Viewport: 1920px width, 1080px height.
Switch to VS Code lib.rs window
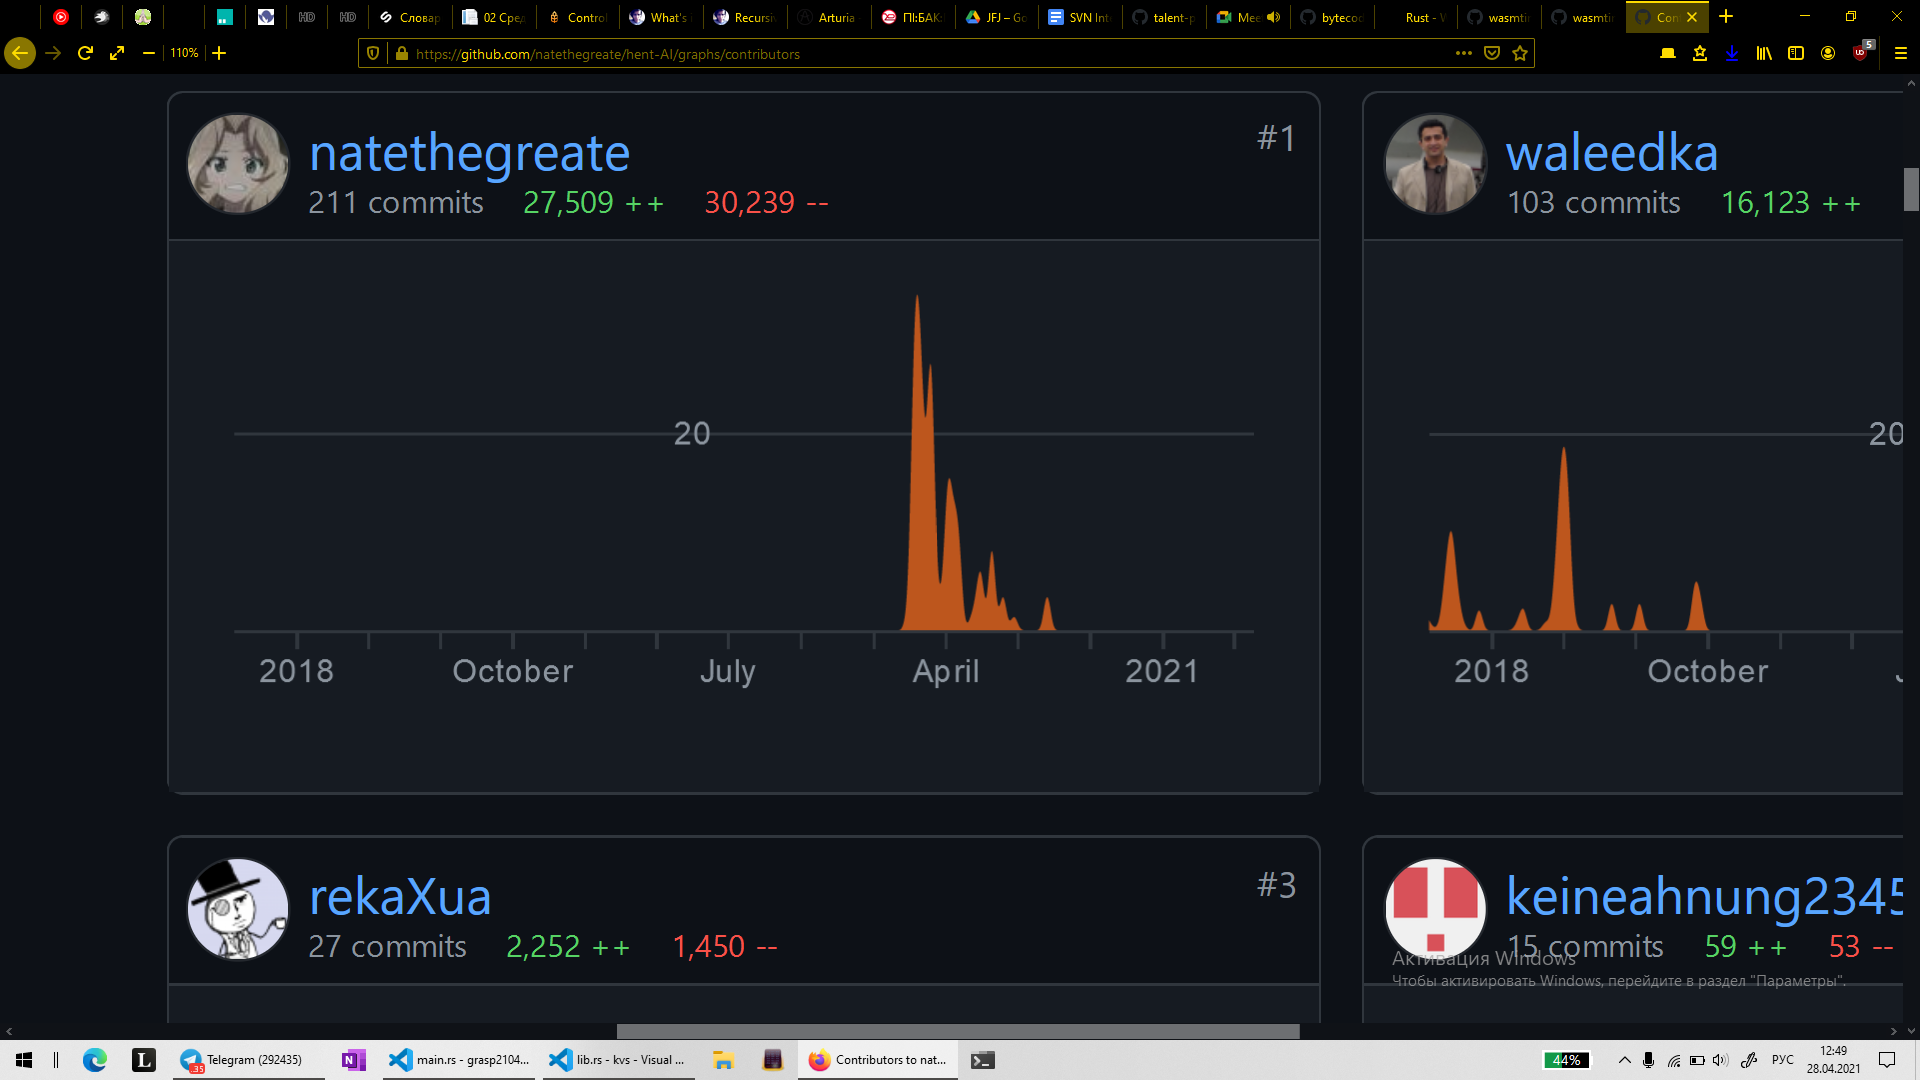pyautogui.click(x=619, y=1060)
